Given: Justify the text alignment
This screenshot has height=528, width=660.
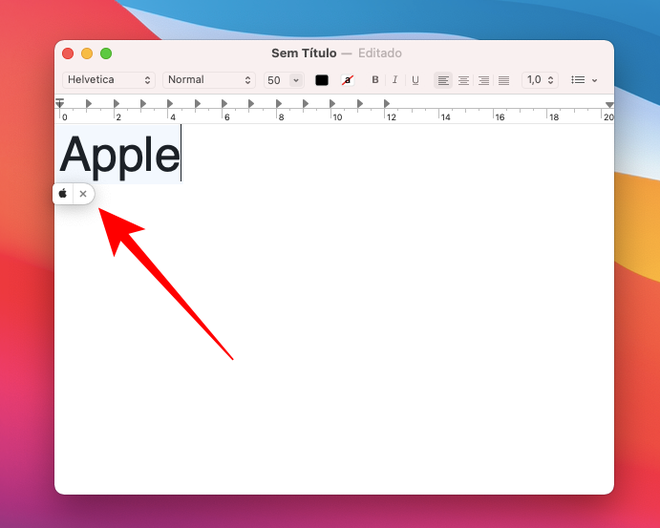Looking at the screenshot, I should point(504,80).
